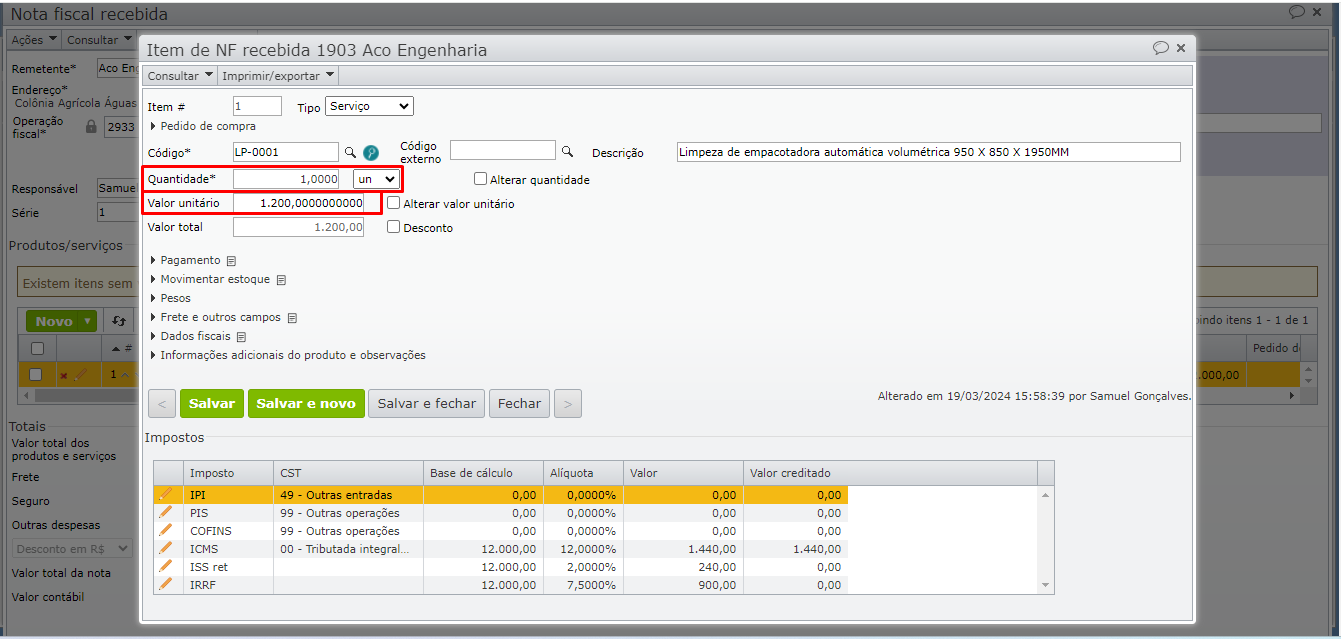Focus Código field LP-0001

286,152
